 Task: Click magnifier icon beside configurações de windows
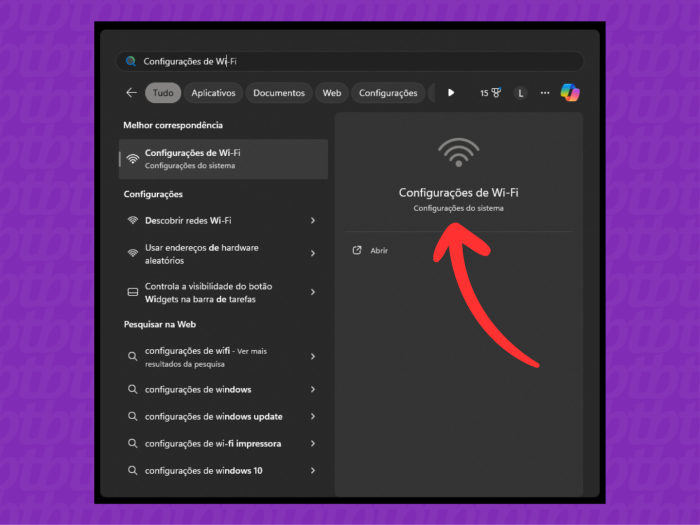pos(133,389)
